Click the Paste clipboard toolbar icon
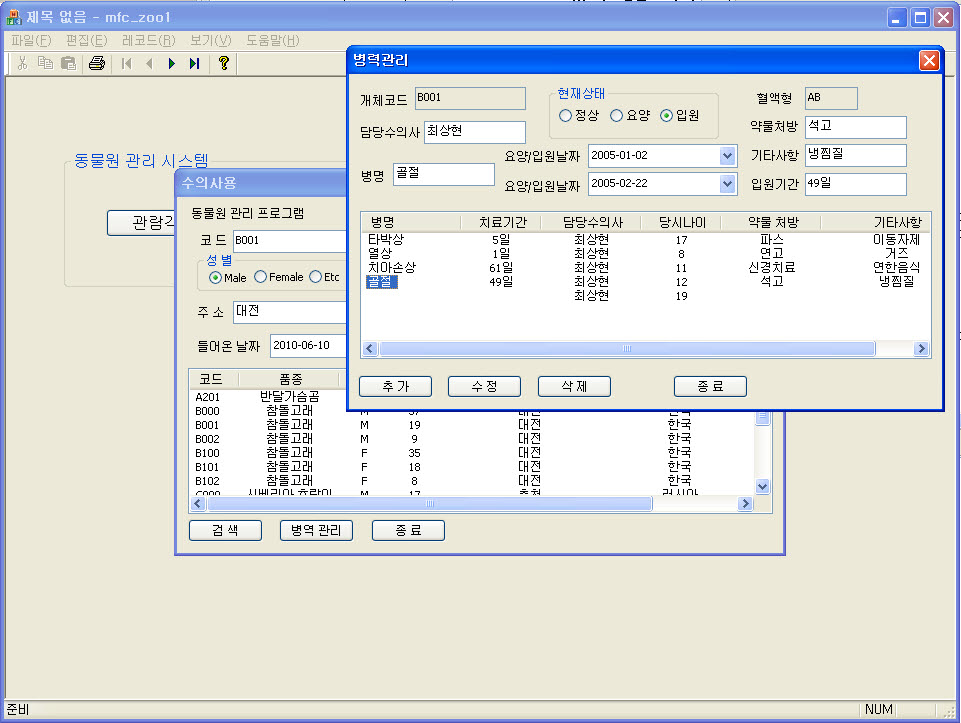The width and height of the screenshot is (961, 723). click(68, 63)
